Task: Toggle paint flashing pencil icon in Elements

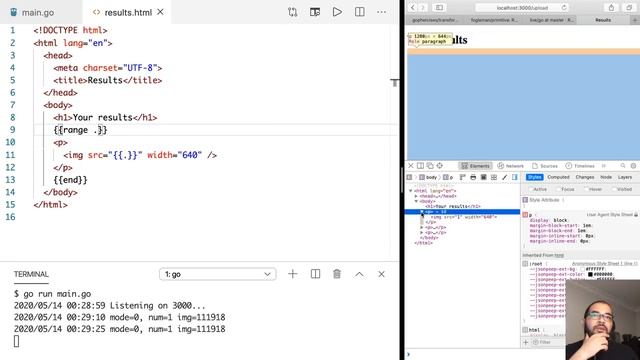Action: tap(504, 177)
